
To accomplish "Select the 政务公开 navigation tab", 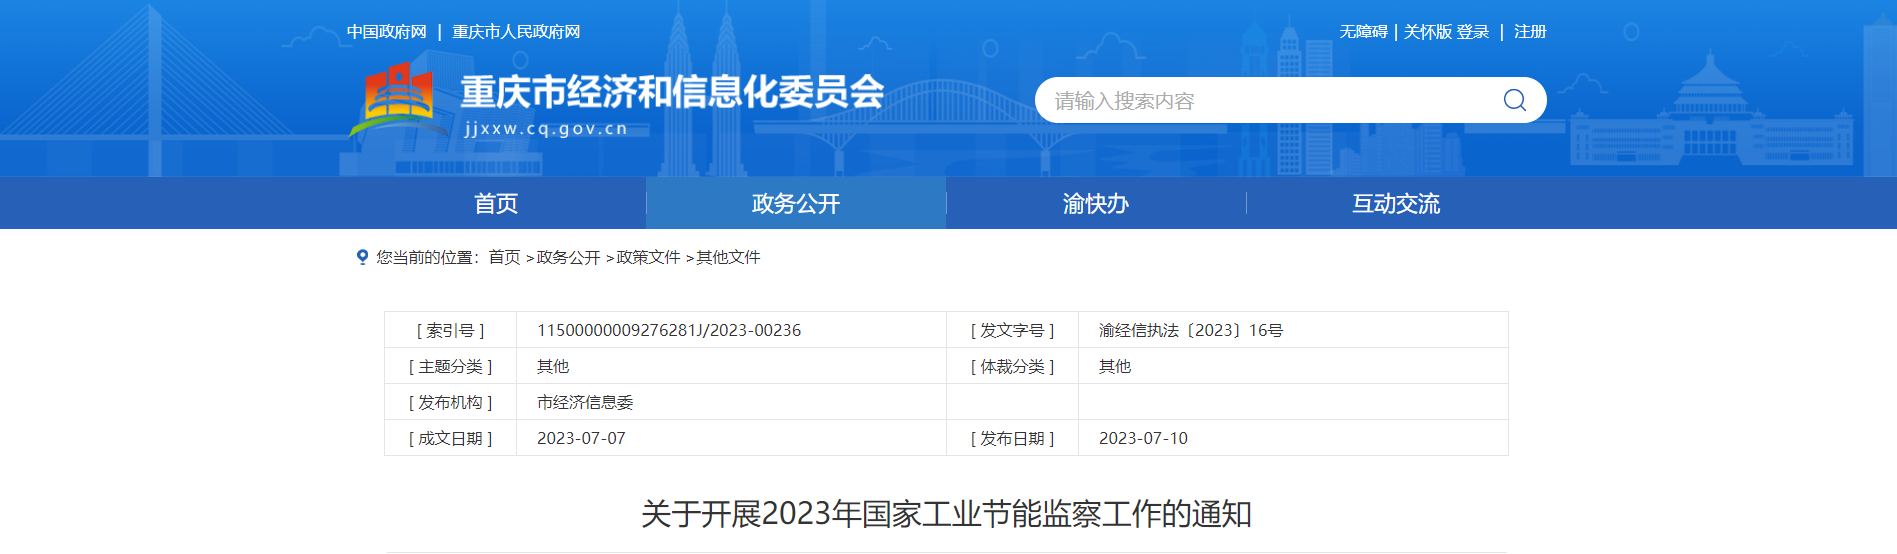I will click(796, 204).
